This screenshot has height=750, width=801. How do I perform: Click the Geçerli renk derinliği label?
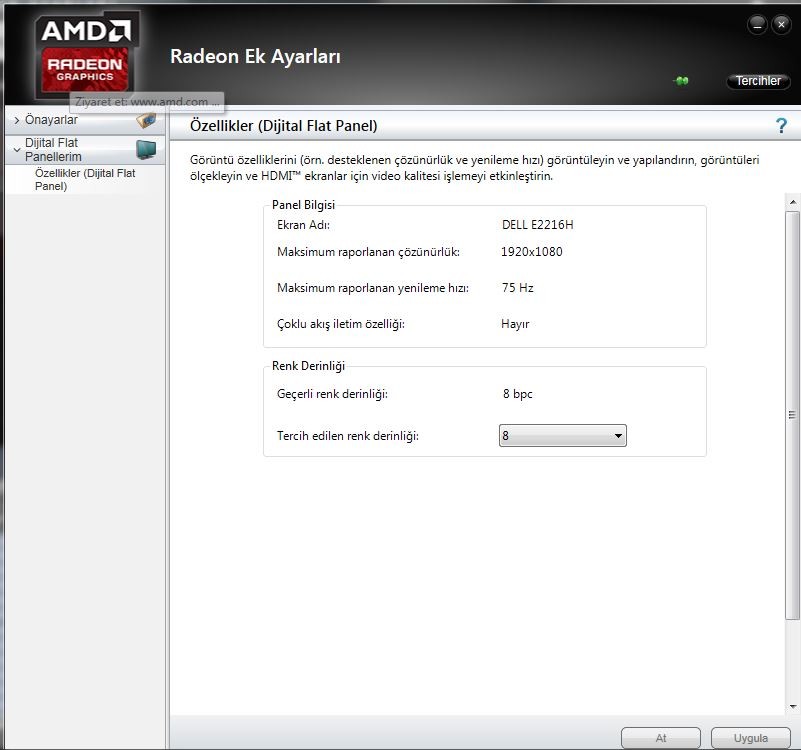click(x=332, y=394)
